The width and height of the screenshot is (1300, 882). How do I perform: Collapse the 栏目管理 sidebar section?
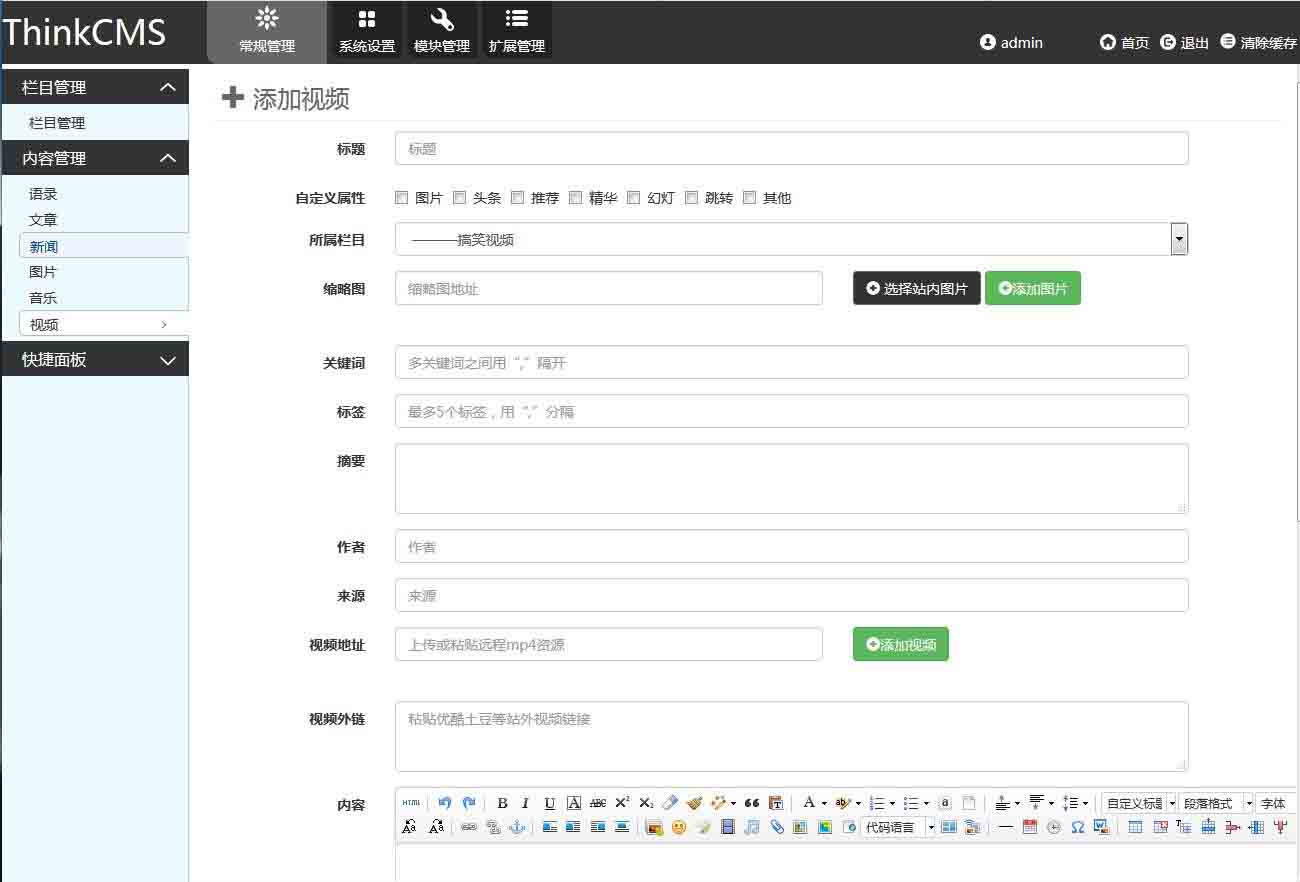168,88
